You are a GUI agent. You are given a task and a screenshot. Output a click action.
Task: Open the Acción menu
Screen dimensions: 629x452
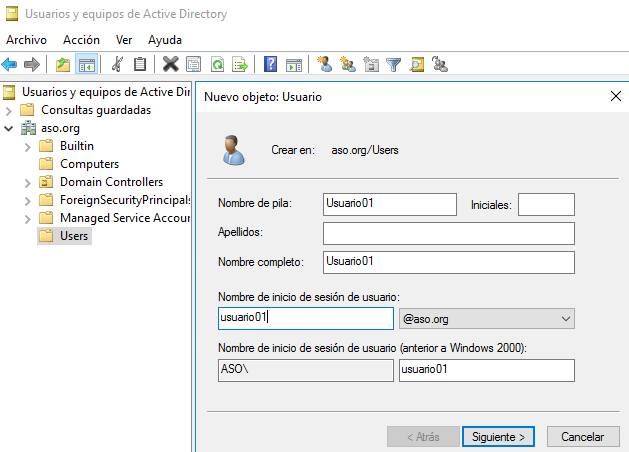(x=81, y=40)
